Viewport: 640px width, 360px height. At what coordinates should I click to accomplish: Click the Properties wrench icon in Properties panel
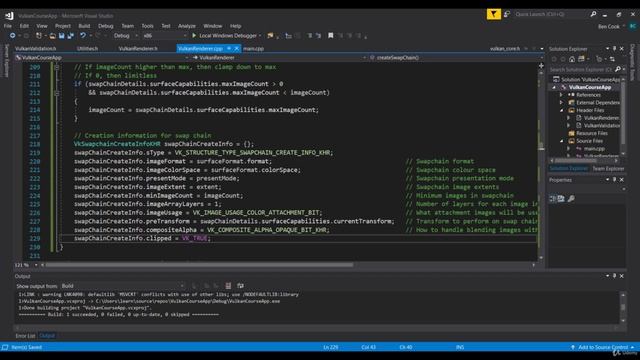point(571,199)
